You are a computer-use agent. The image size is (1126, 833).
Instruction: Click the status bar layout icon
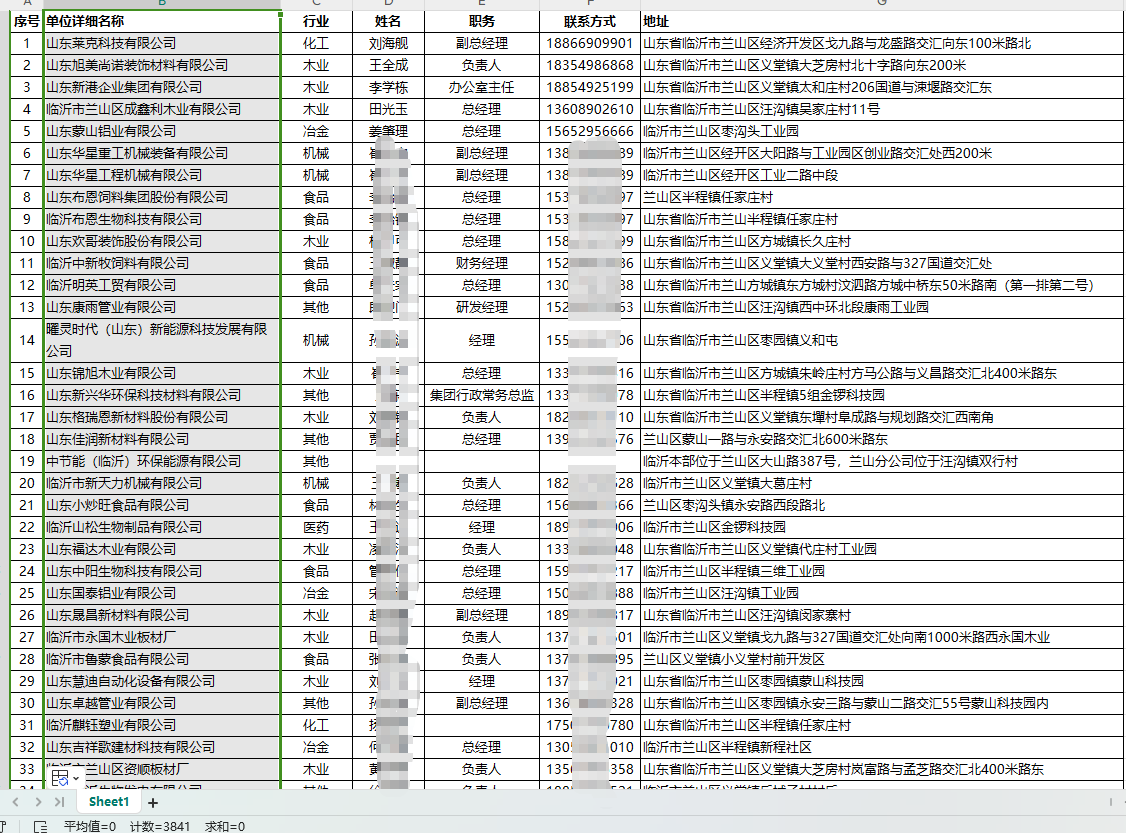point(40,826)
